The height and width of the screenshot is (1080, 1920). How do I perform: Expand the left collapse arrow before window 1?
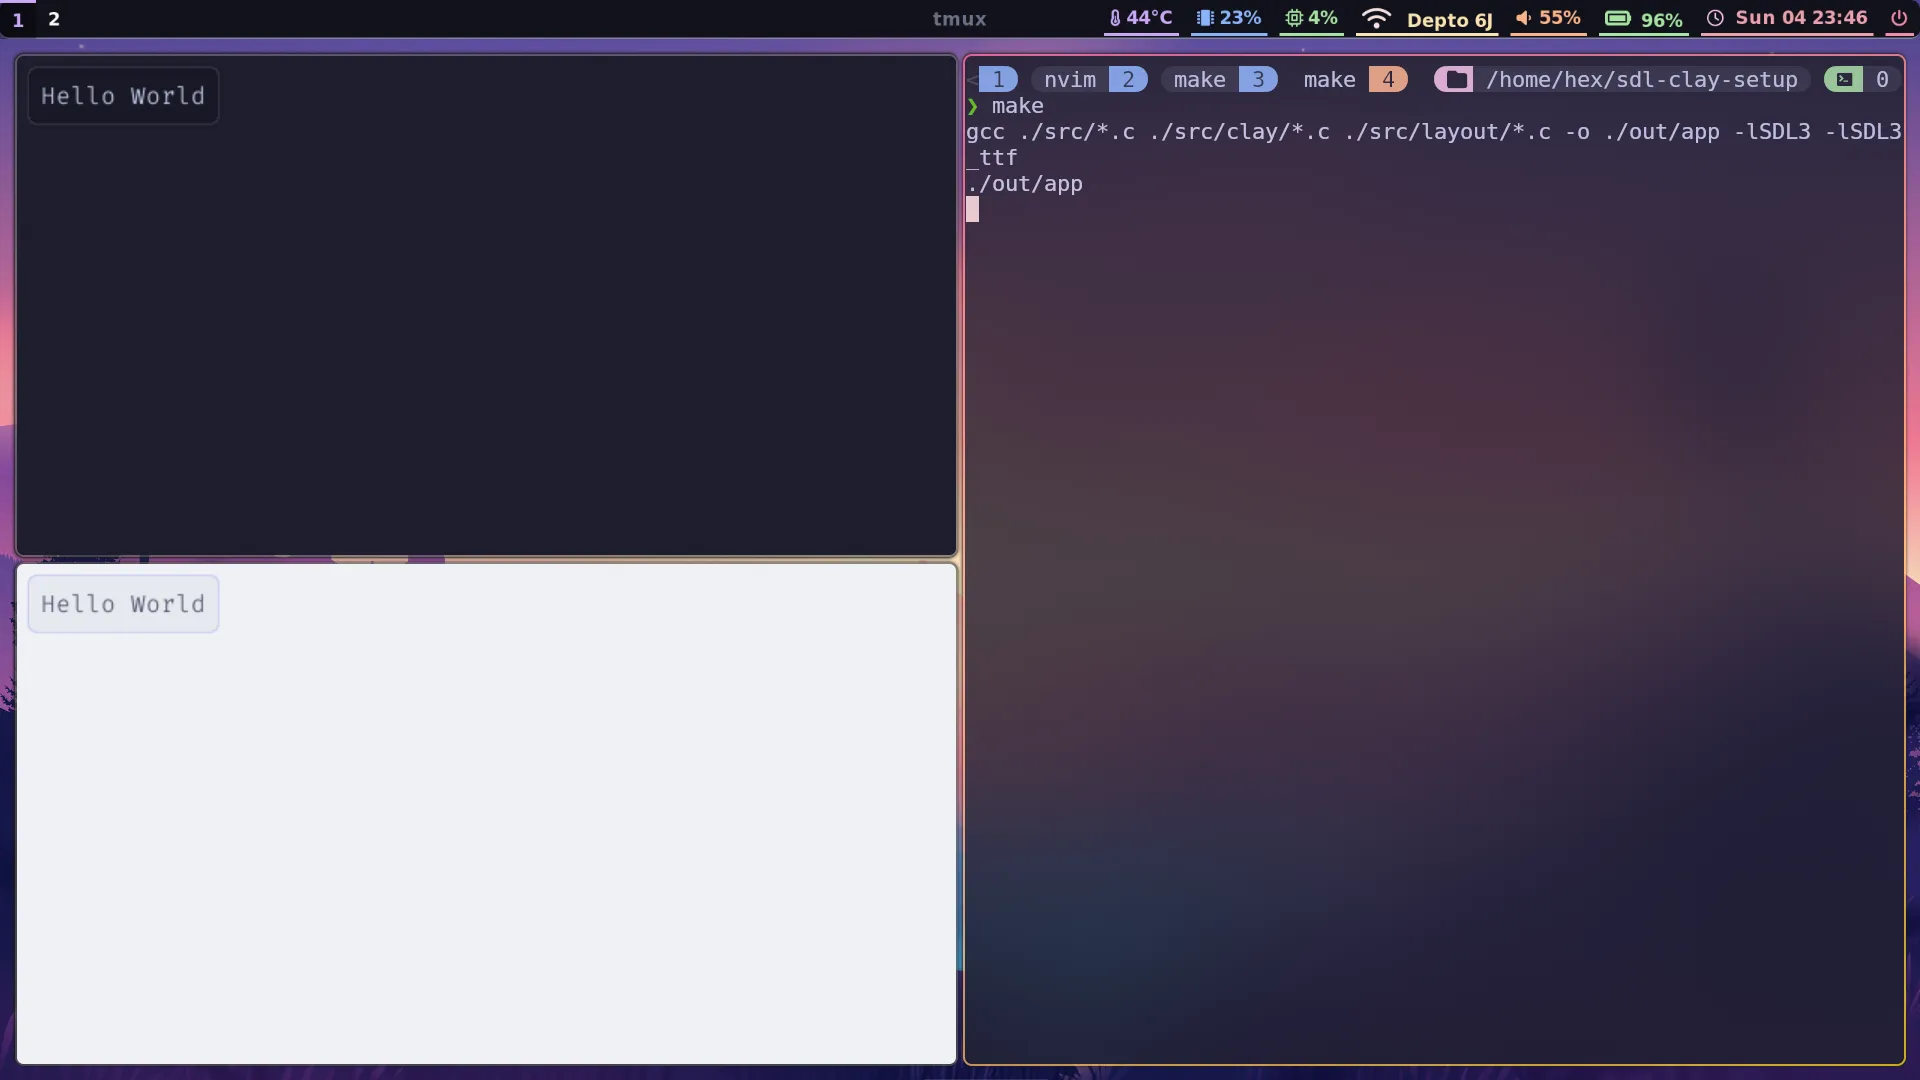(x=972, y=79)
